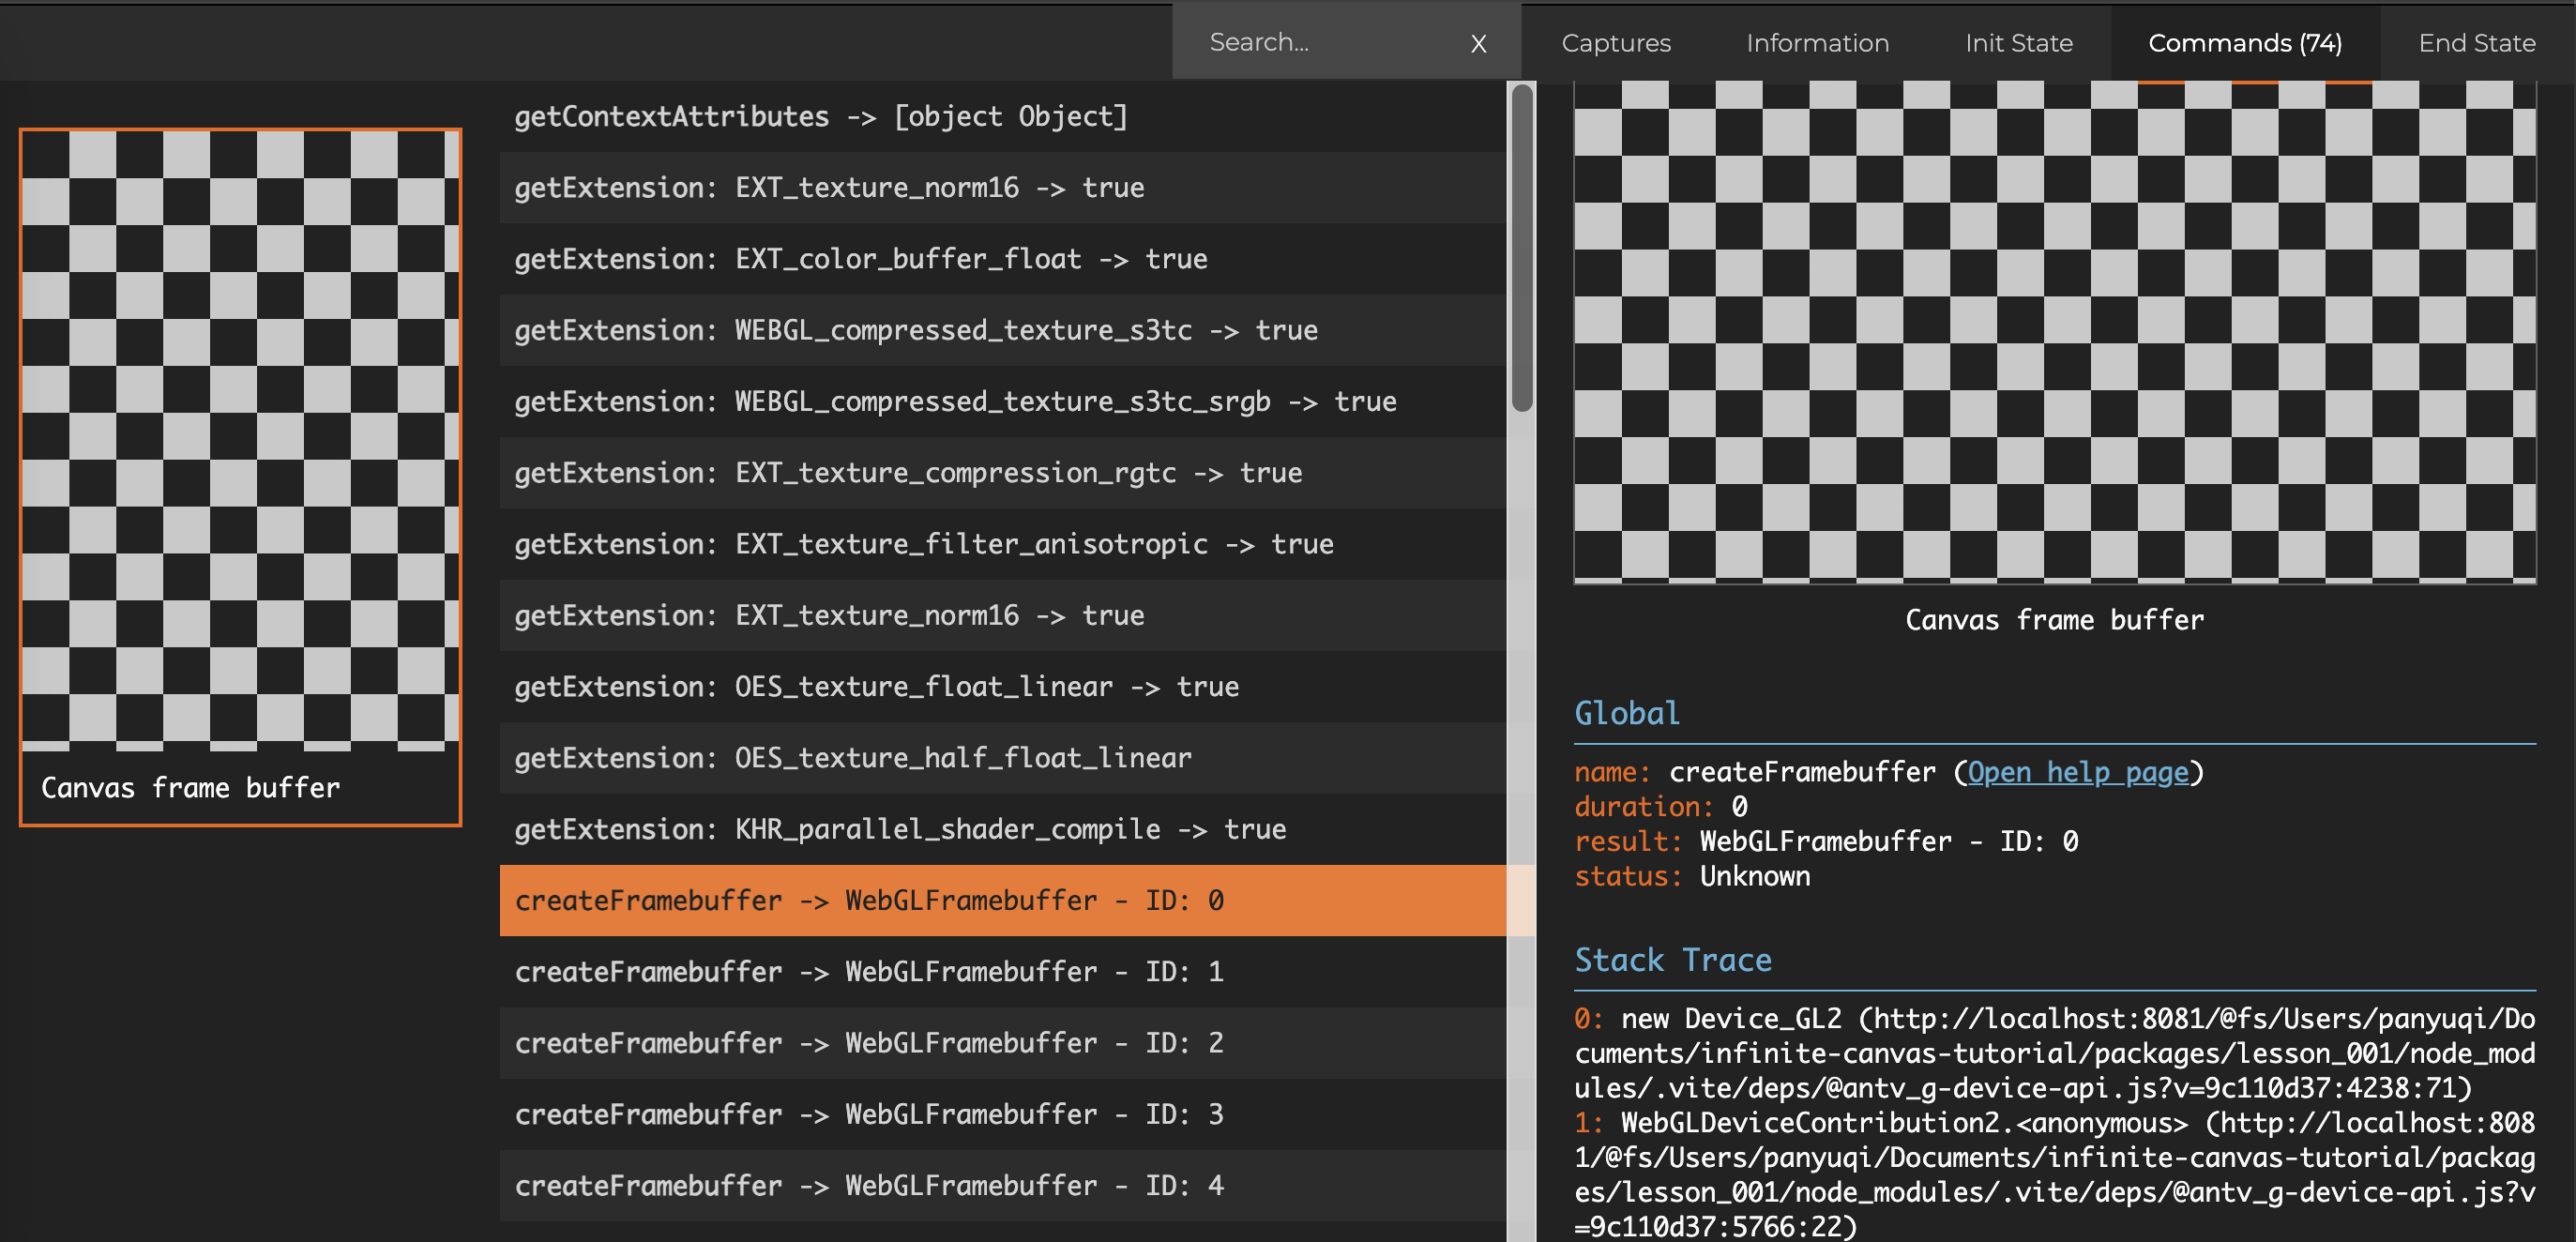Viewport: 2576px width, 1242px height.
Task: Select the Canvas frame buffer thumbnail on left
Action: (240, 476)
